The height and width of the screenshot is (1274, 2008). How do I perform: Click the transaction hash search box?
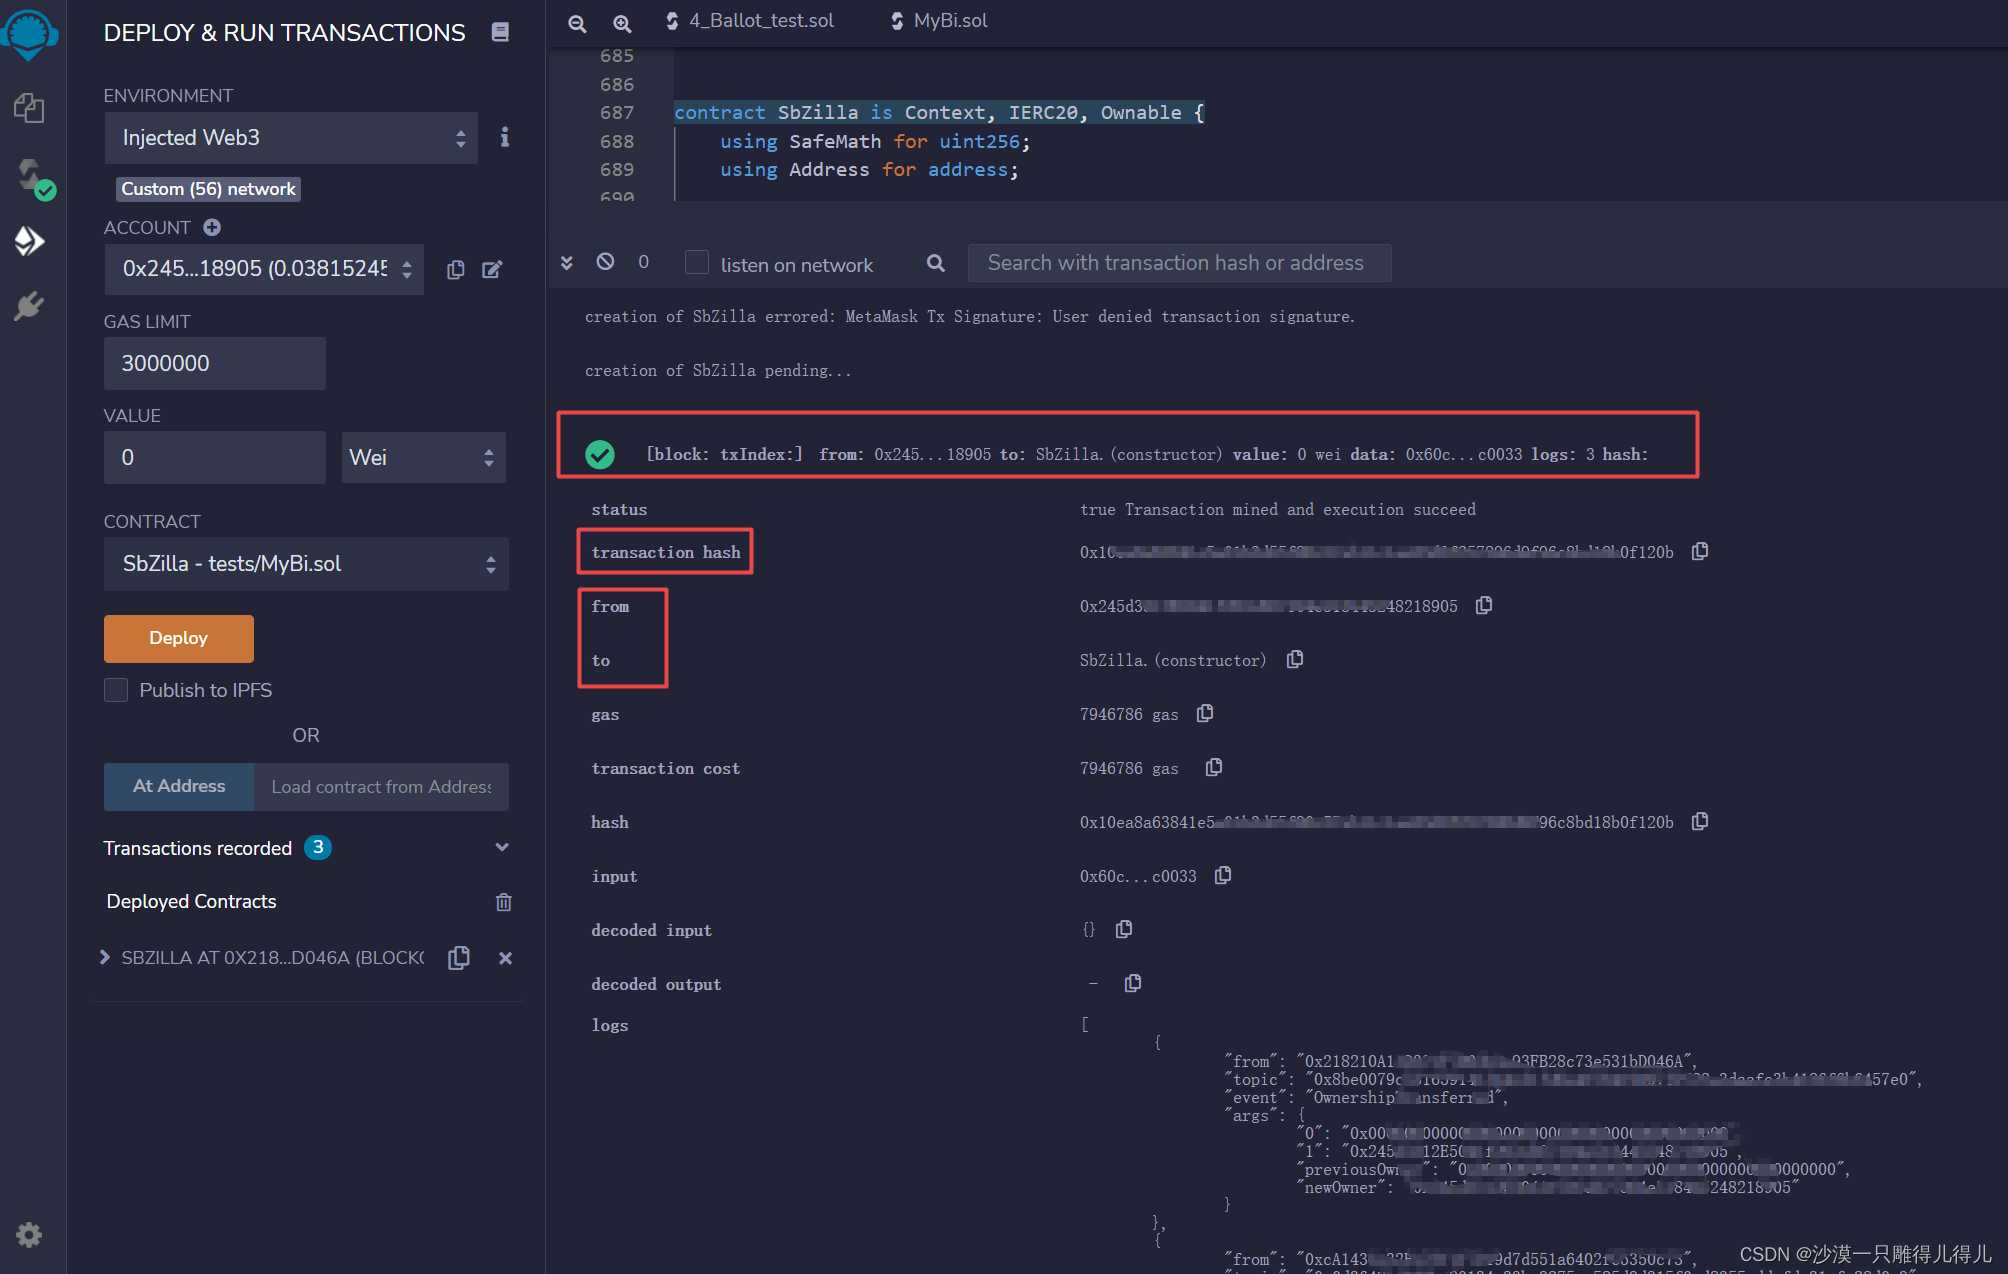(x=1179, y=263)
